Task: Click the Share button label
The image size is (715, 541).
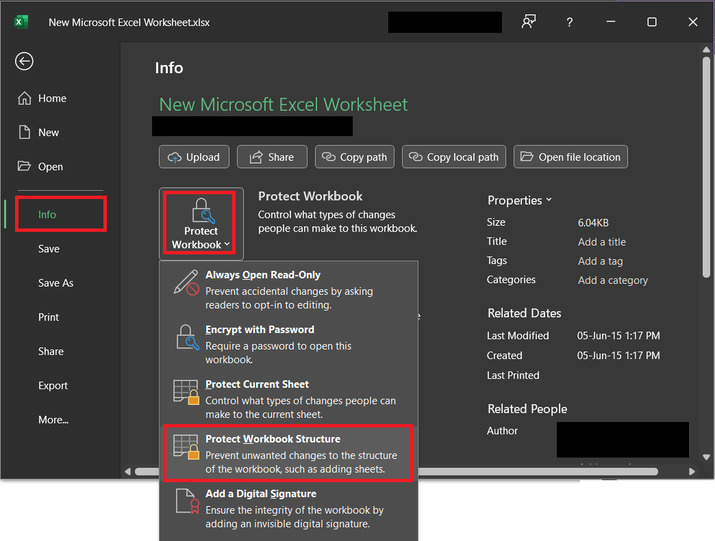Action: pos(281,157)
